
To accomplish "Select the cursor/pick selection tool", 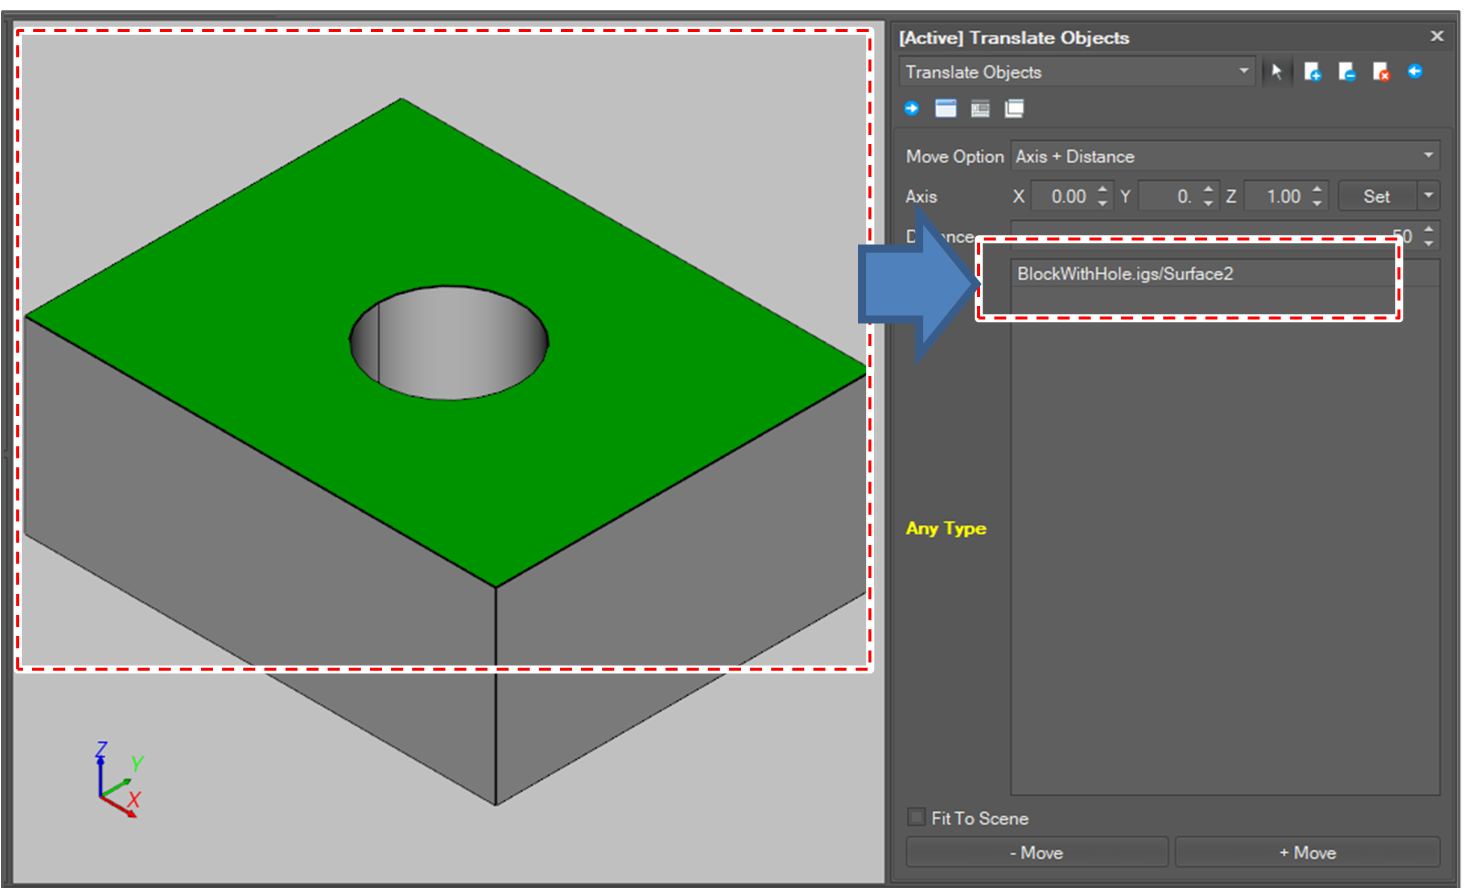I will [x=1277, y=71].
